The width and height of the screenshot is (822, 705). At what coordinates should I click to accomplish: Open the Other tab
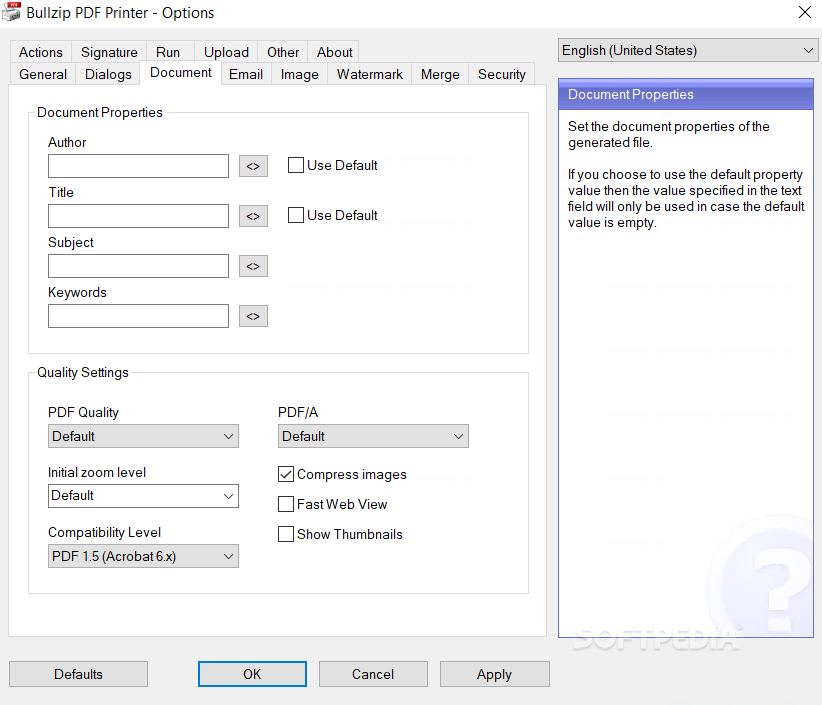tap(283, 52)
